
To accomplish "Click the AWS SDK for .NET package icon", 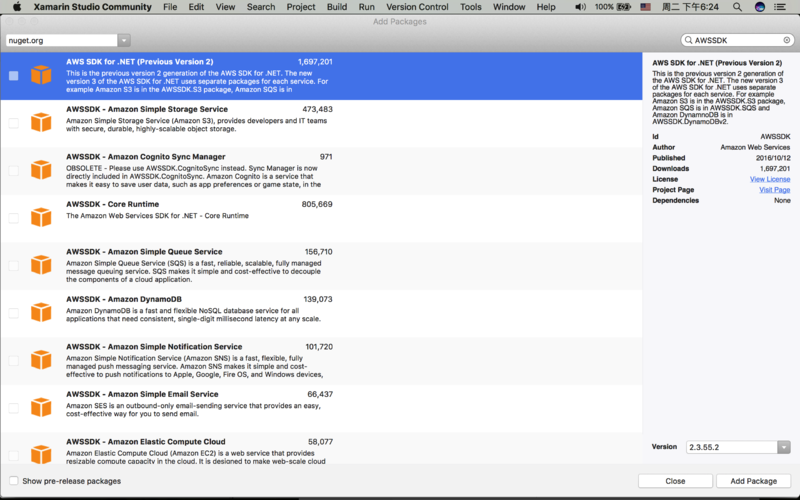I will 41,76.
